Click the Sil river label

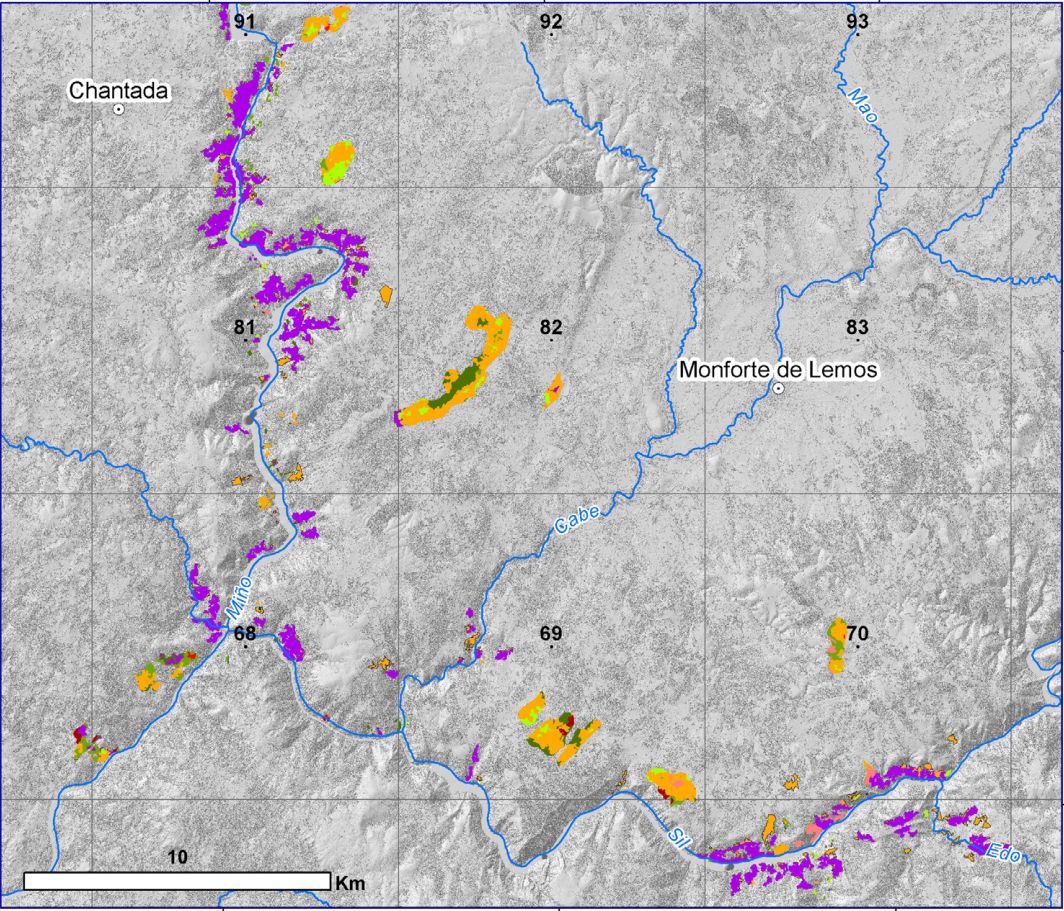pos(678,836)
